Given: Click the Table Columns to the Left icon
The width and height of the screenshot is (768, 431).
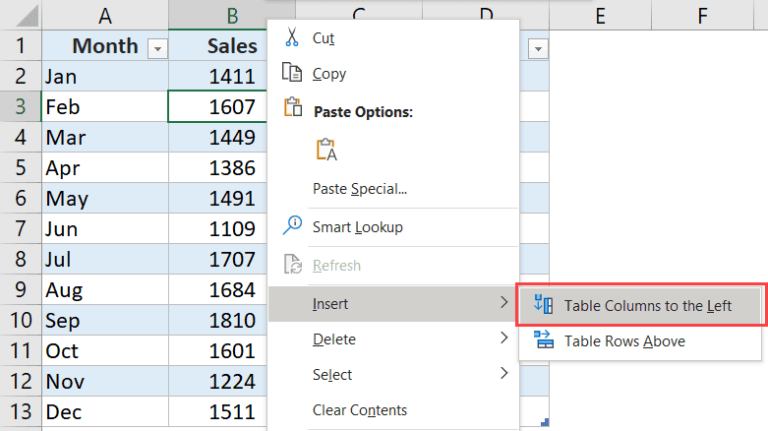Looking at the screenshot, I should [544, 305].
